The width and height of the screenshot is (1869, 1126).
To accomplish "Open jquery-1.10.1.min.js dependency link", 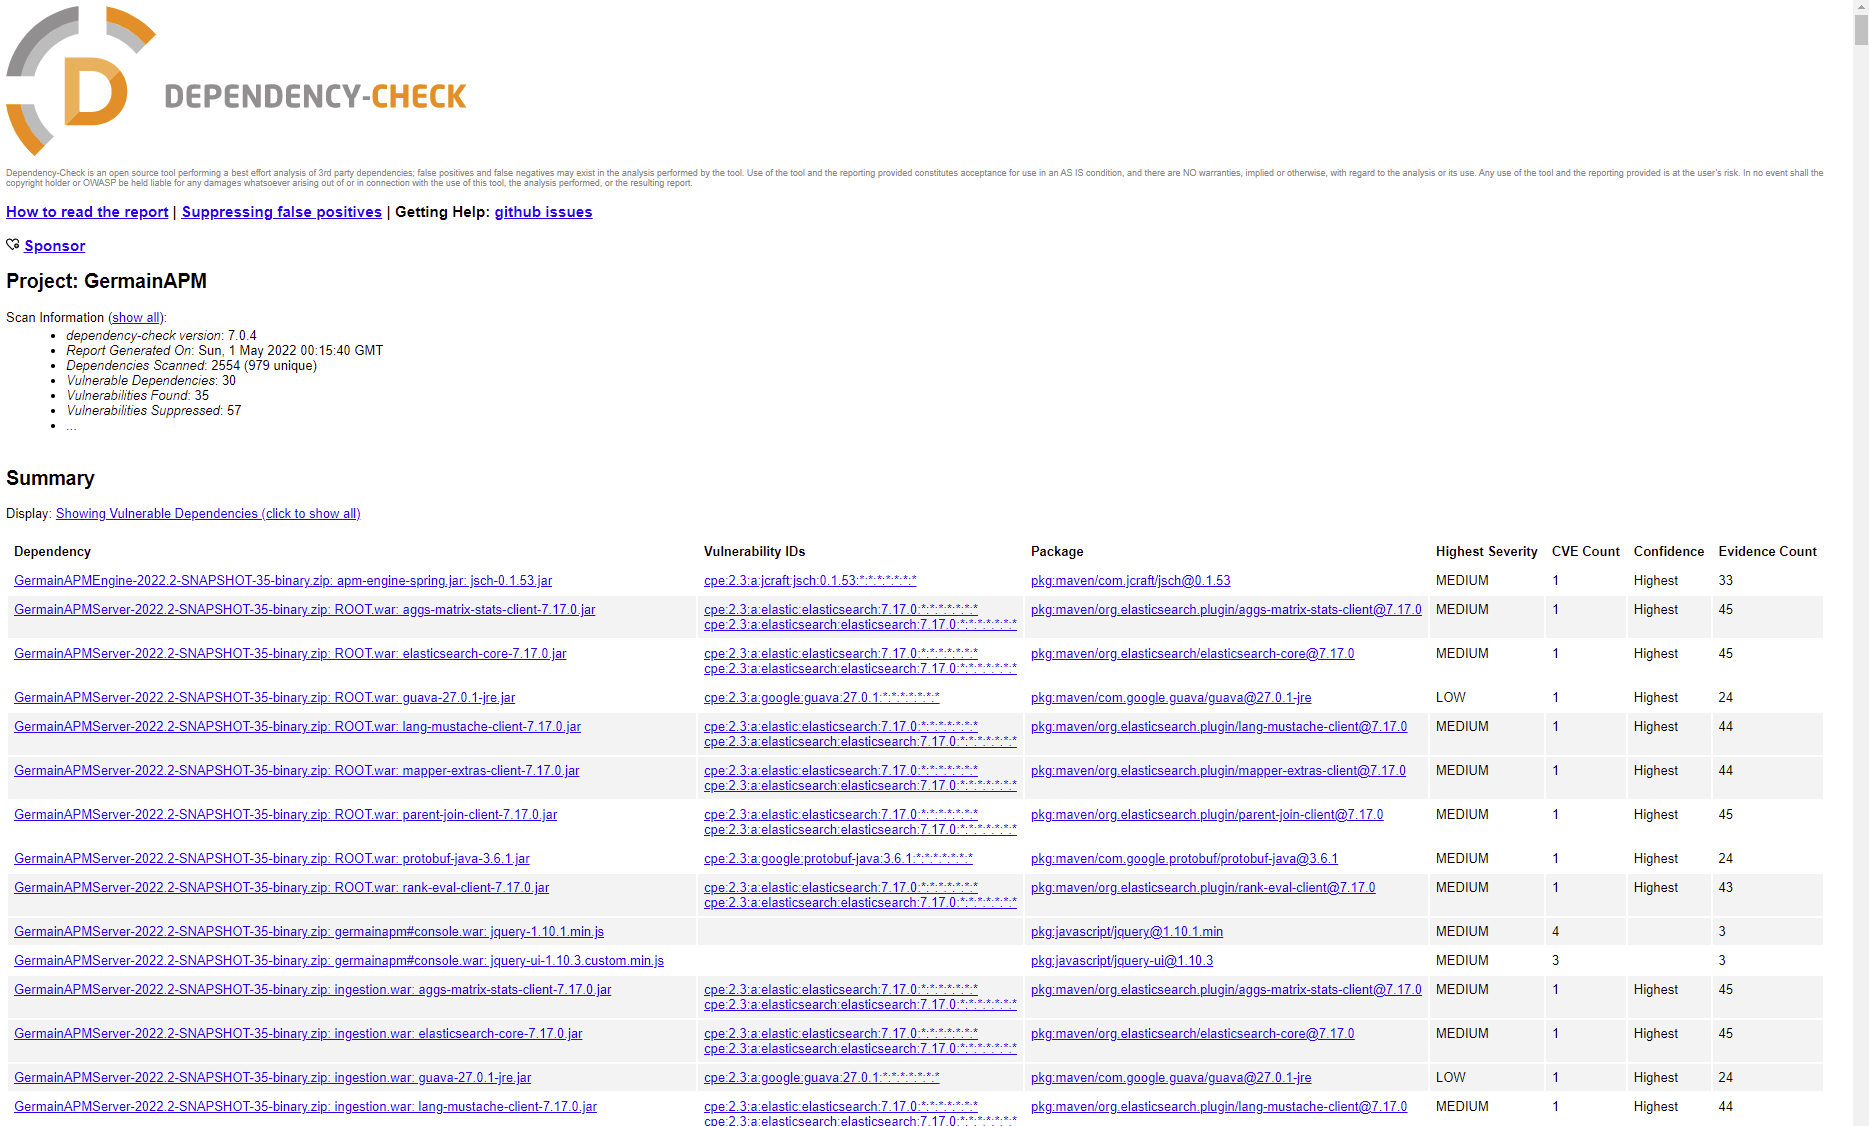I will point(309,932).
